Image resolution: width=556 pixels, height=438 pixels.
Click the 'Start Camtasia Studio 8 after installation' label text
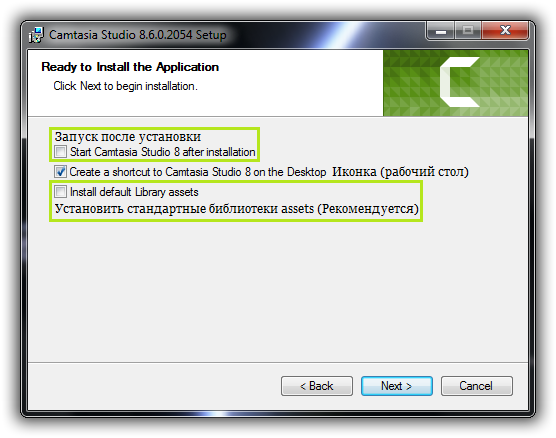click(162, 152)
